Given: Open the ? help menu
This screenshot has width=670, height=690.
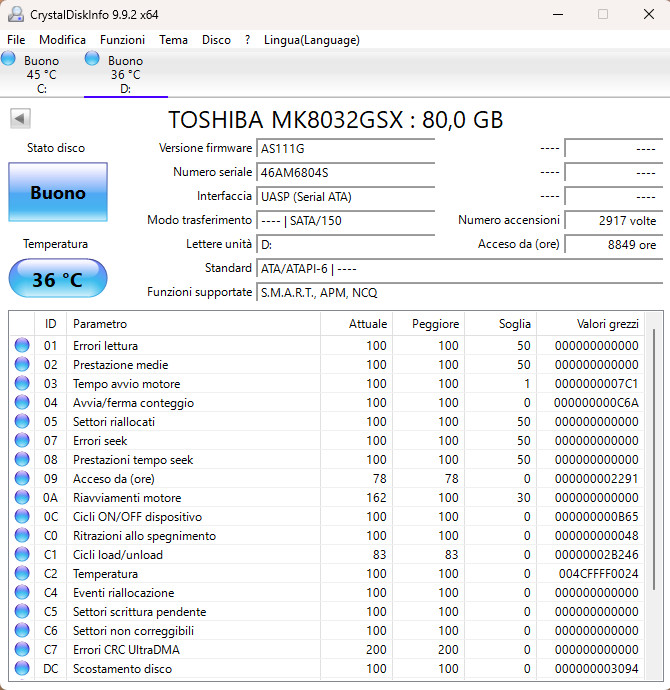Looking at the screenshot, I should (x=247, y=40).
